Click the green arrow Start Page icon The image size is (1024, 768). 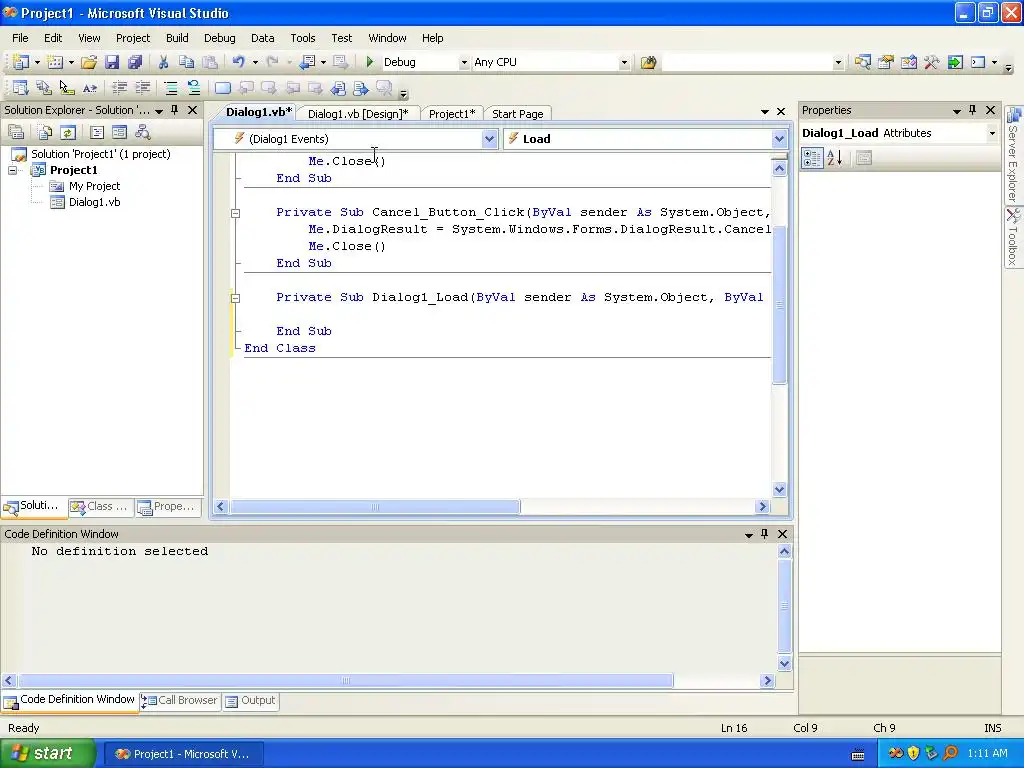tap(955, 62)
